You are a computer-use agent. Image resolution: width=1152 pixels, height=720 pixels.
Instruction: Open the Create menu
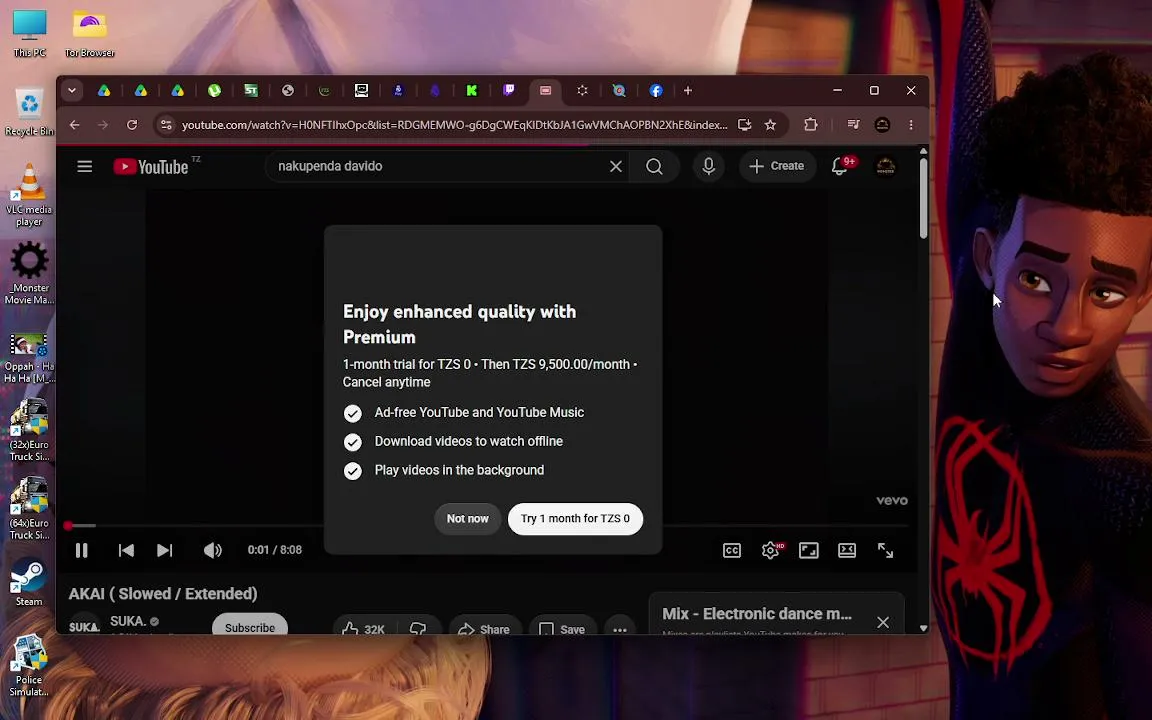click(777, 166)
